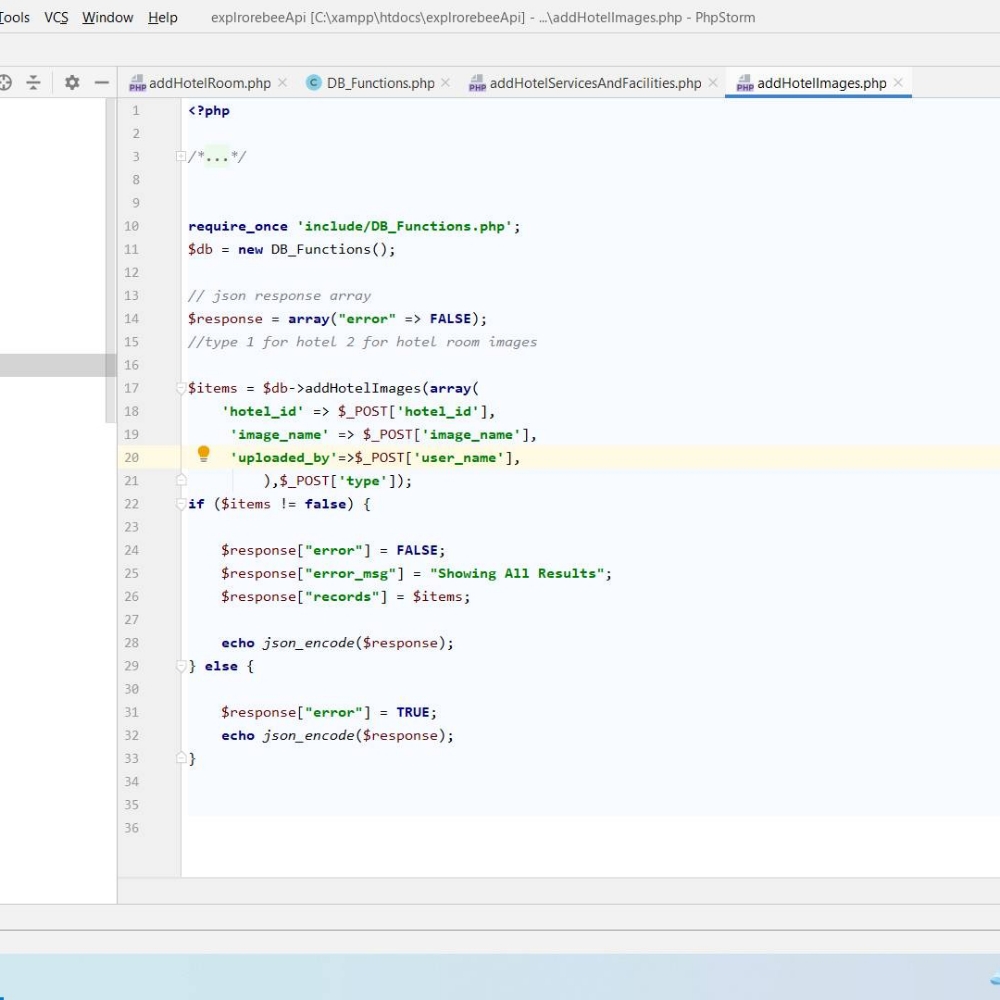Close the addHotelRoom.php tab

point(283,83)
